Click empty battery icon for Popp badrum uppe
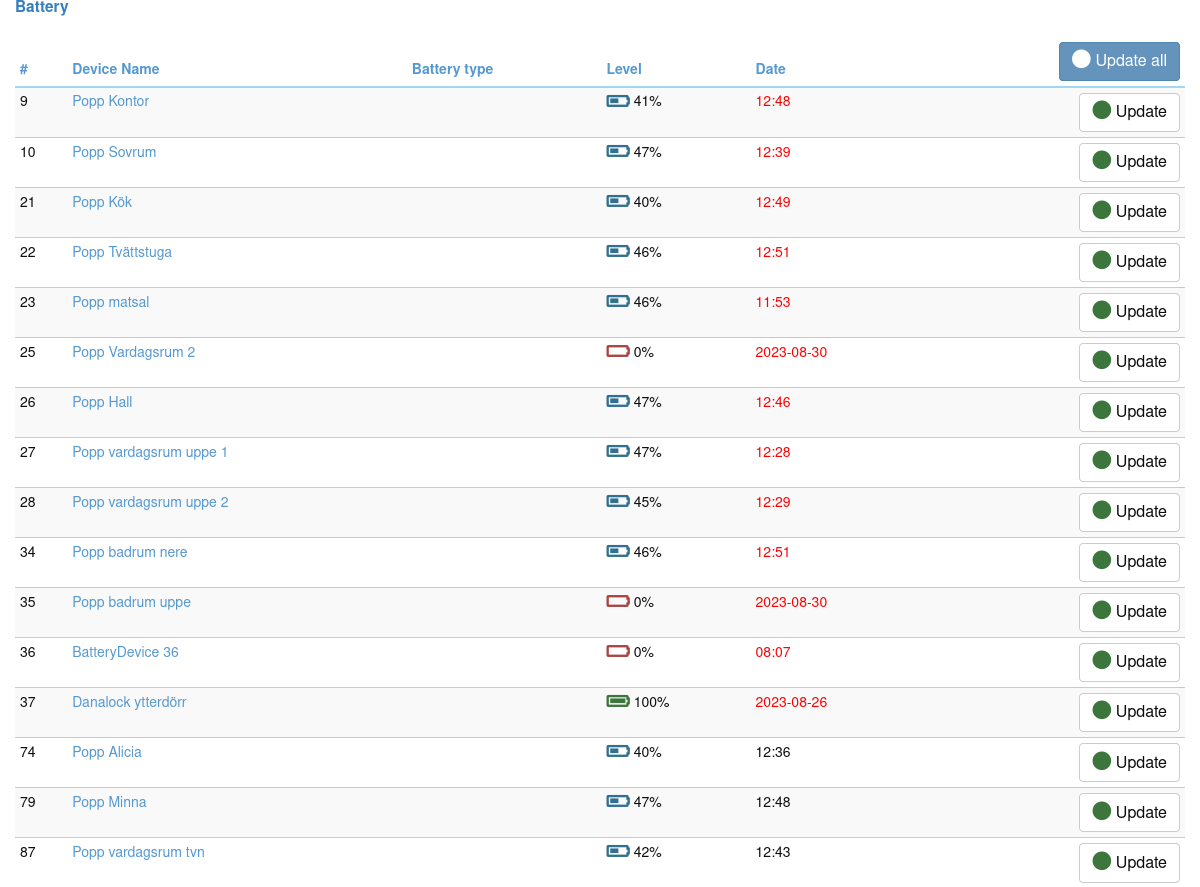Screen dimensions: 1200x887 click(x=618, y=602)
